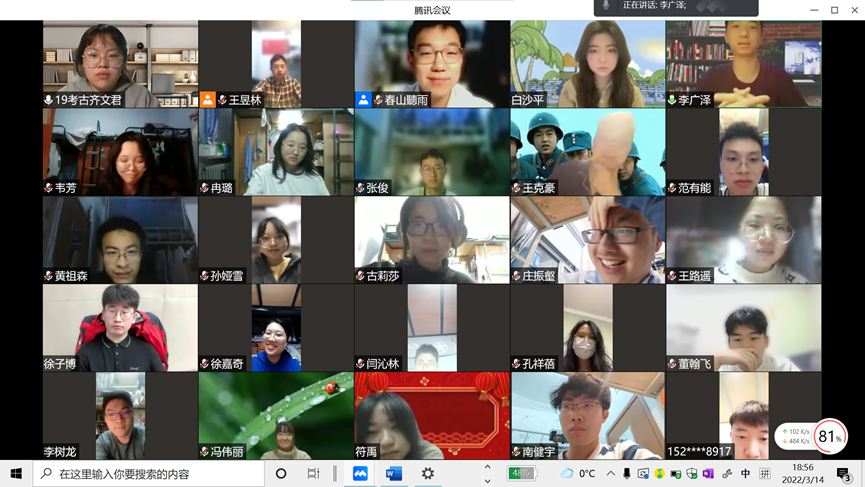Toggle the Chinese IME indicator 中
Image resolution: width=865 pixels, height=487 pixels.
(746, 473)
